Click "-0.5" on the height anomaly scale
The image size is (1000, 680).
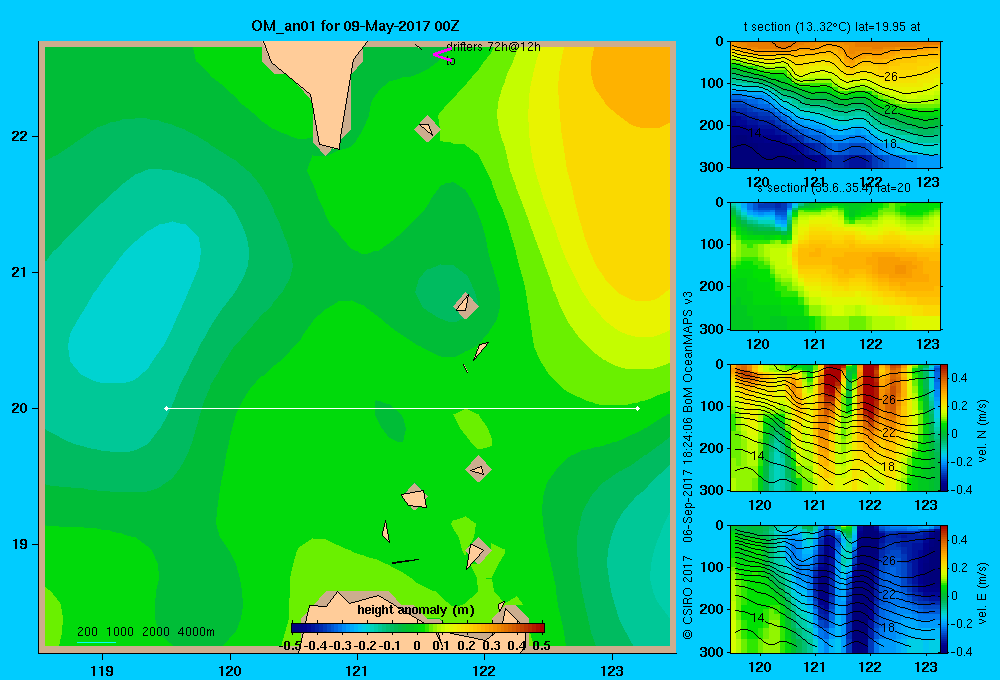tap(290, 646)
